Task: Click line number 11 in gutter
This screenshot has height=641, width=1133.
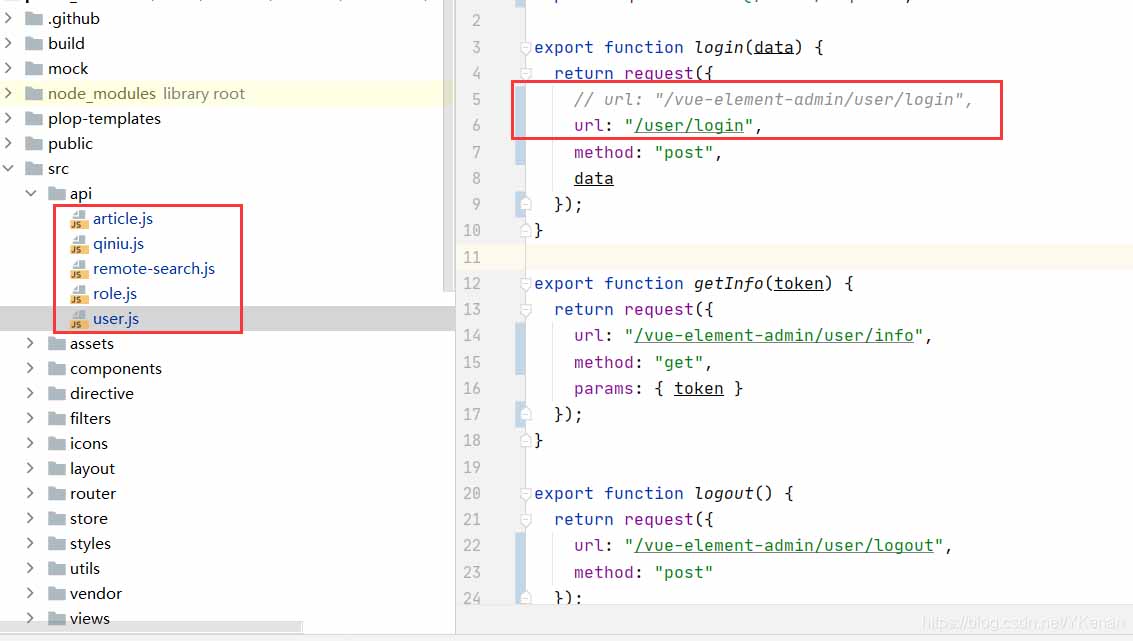Action: click(x=472, y=257)
